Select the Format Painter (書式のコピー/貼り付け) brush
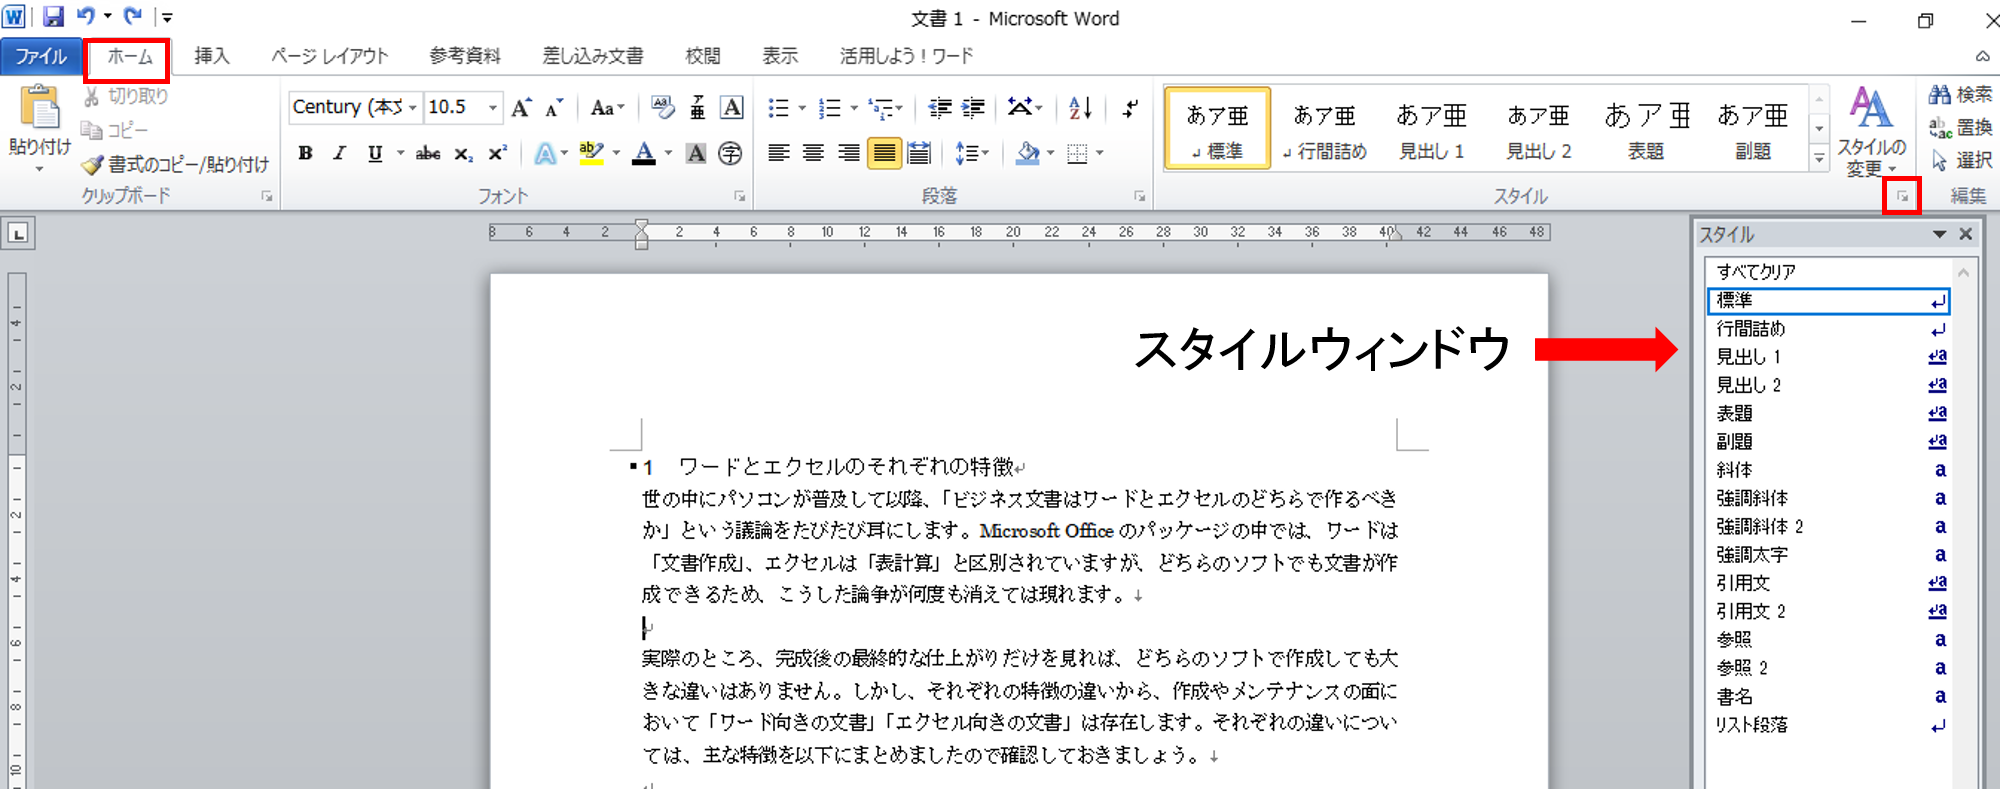This screenshot has width=2000, height=789. click(x=93, y=164)
